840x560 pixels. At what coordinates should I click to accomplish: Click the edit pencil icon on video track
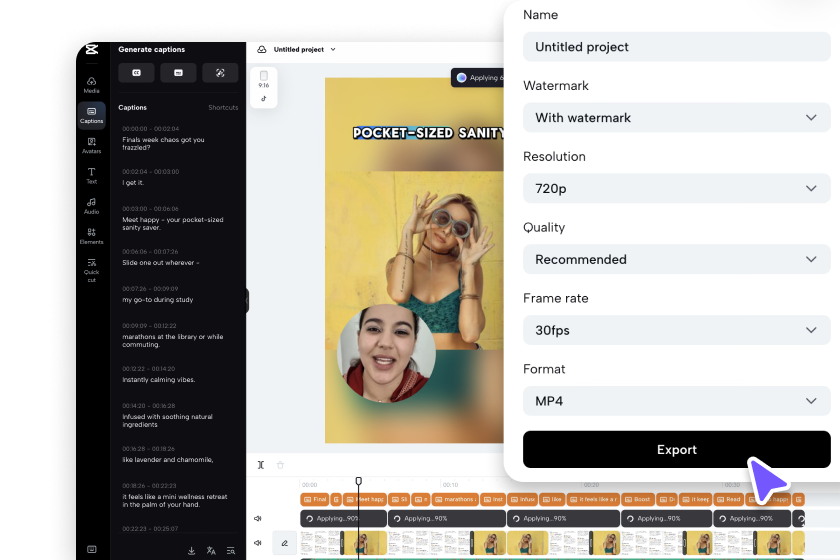pos(284,543)
